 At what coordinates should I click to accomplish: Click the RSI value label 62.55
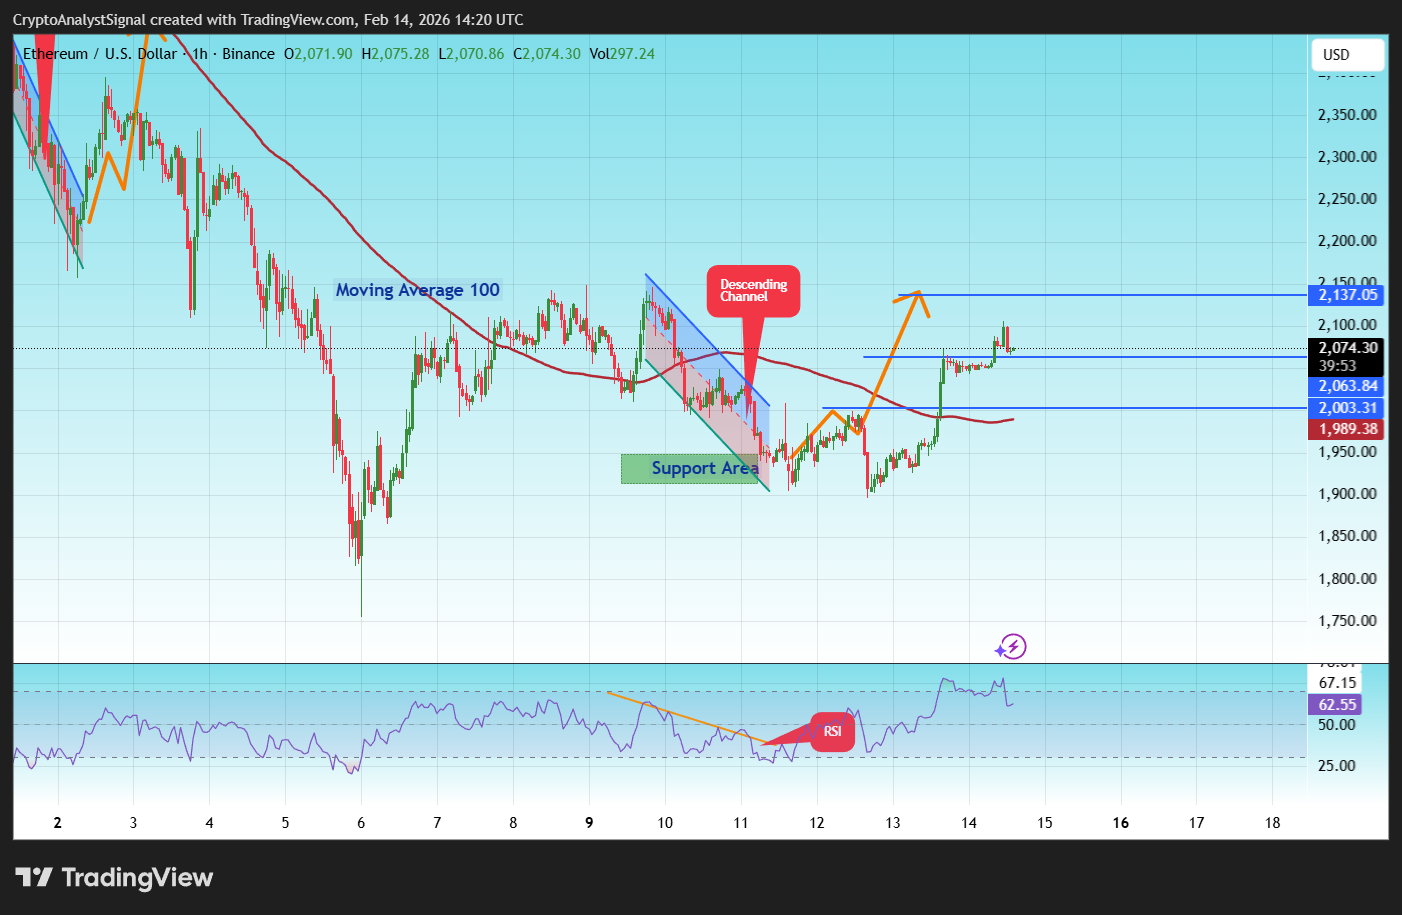click(1336, 705)
